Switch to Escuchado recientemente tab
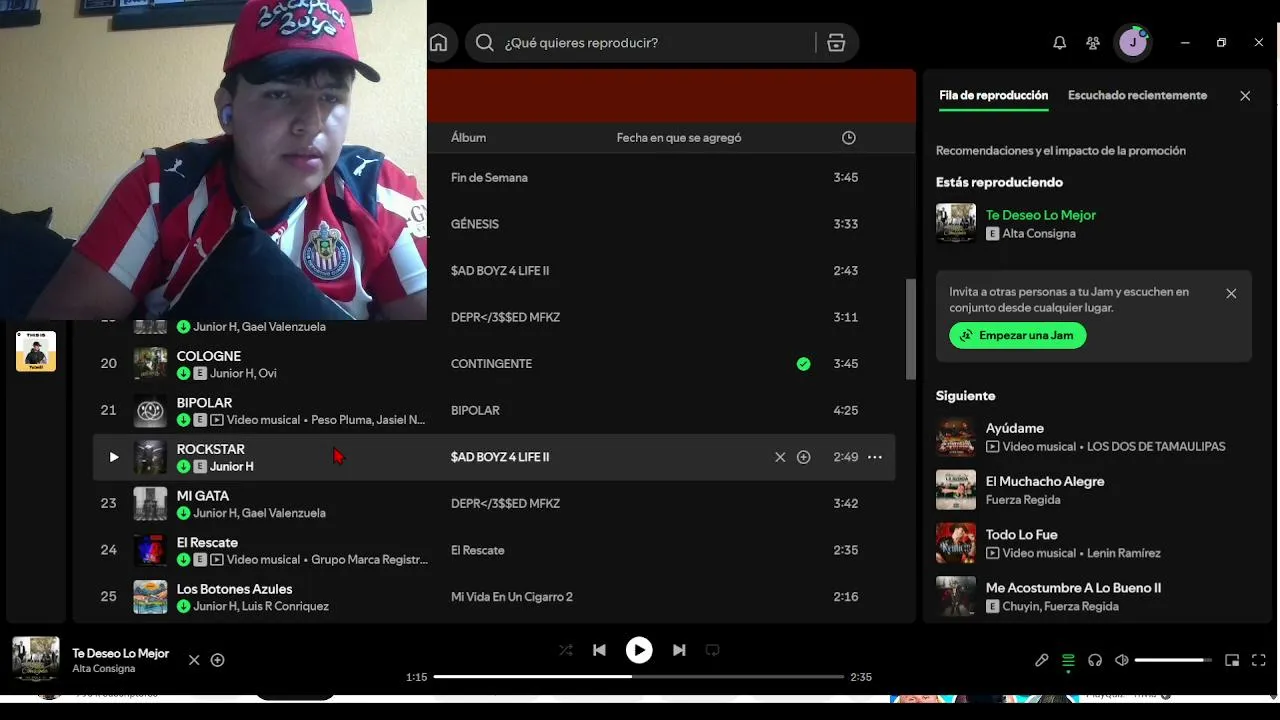 1137,96
